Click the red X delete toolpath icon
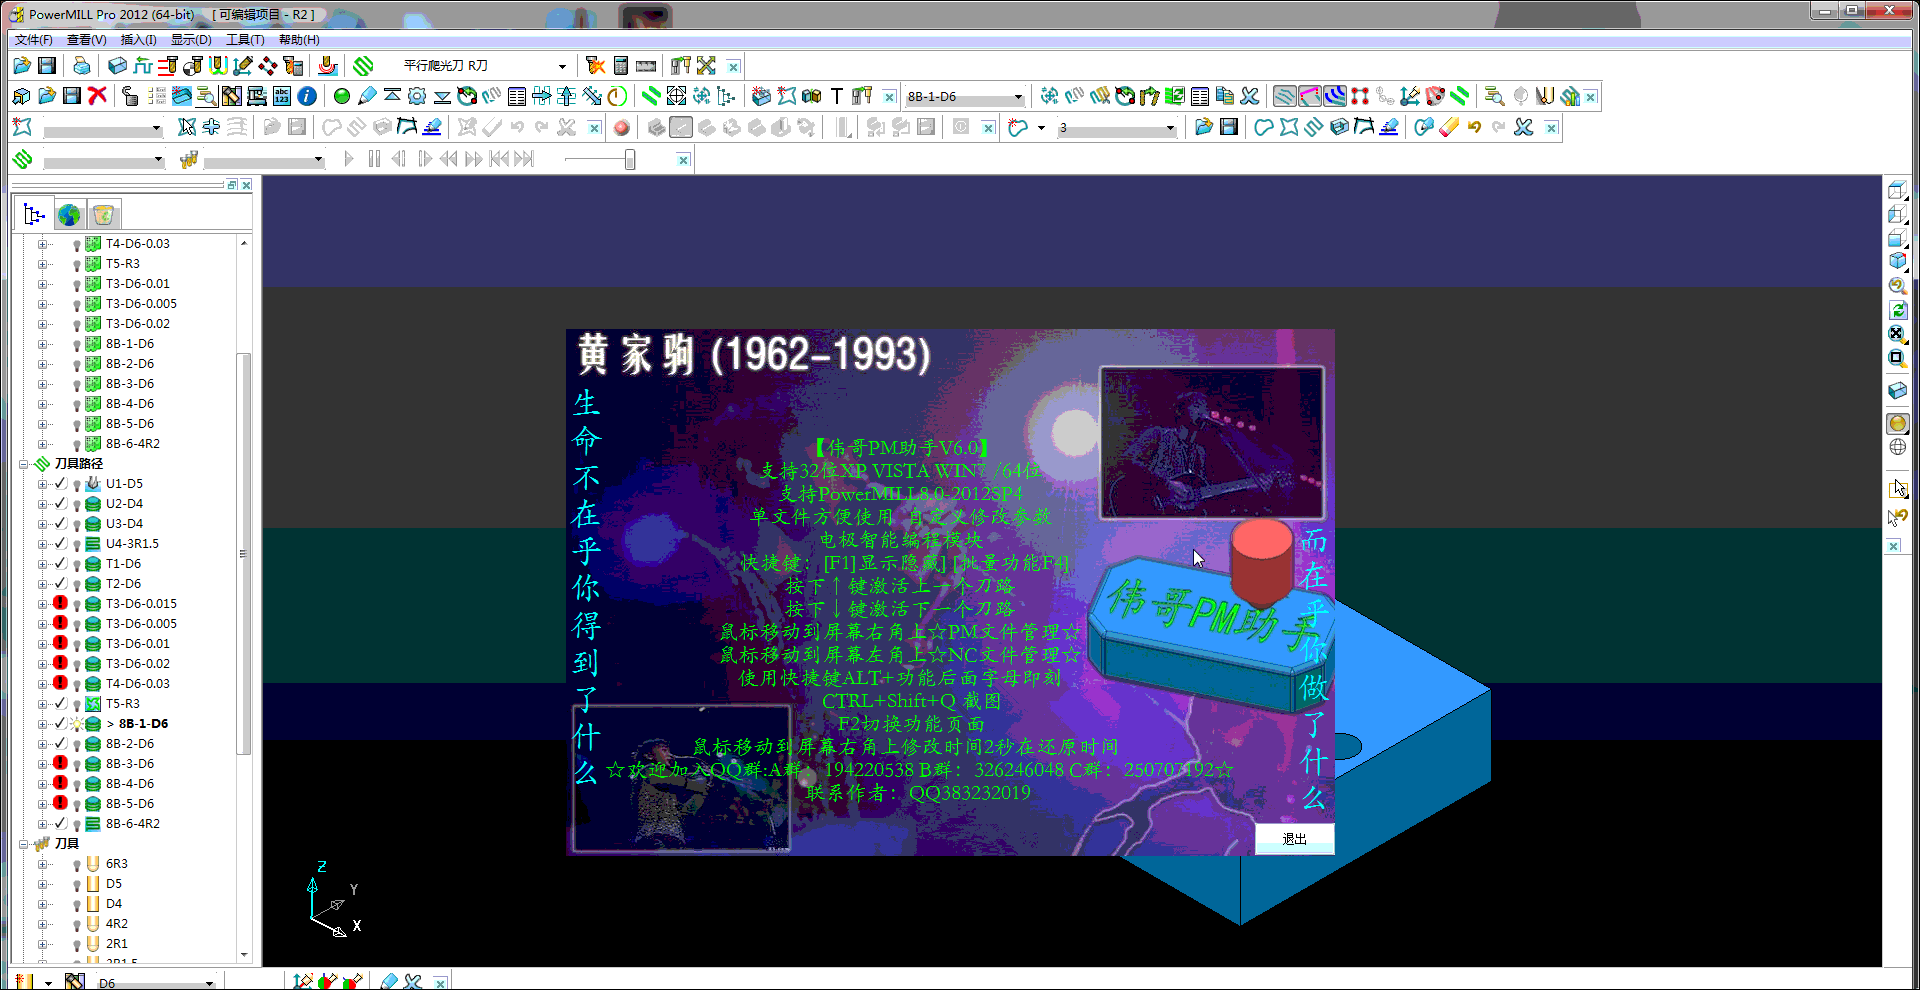This screenshot has height=990, width=1920. [97, 96]
